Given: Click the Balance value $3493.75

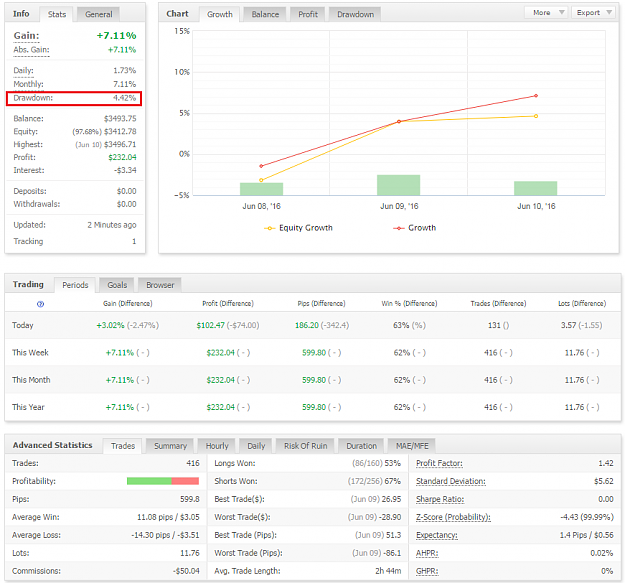Looking at the screenshot, I should coord(120,118).
